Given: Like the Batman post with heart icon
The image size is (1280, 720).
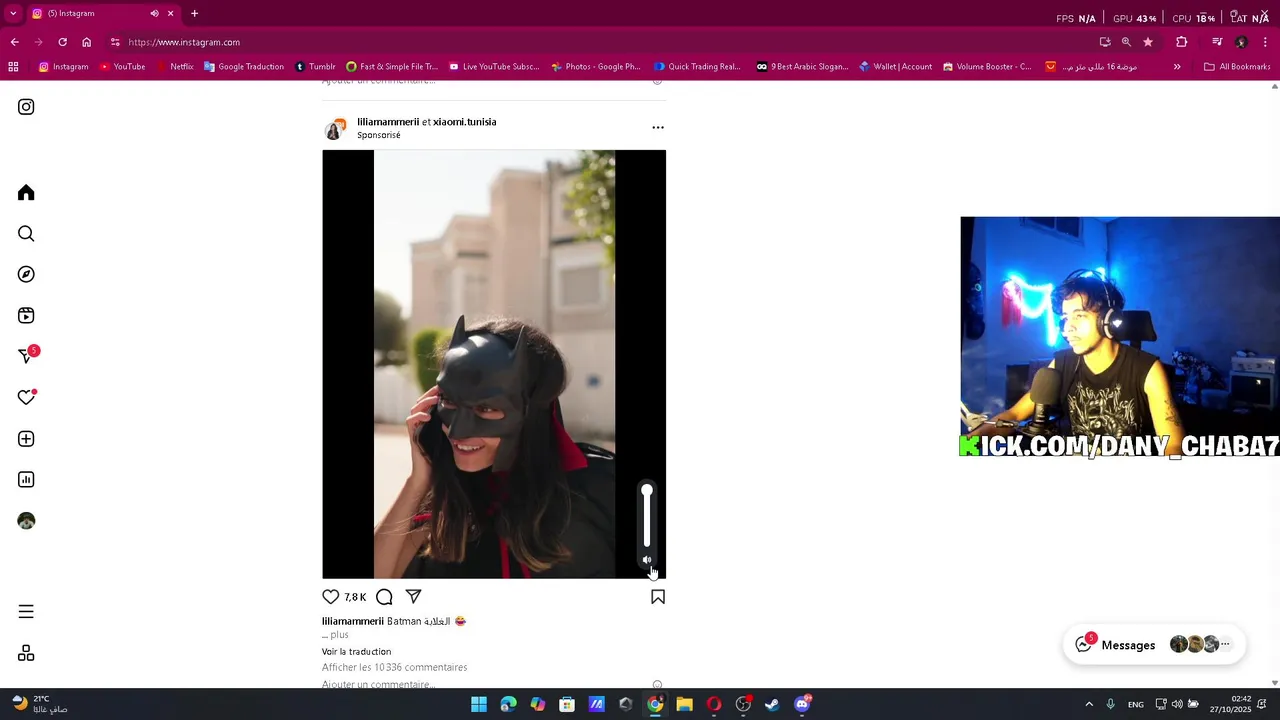Looking at the screenshot, I should click(x=331, y=597).
